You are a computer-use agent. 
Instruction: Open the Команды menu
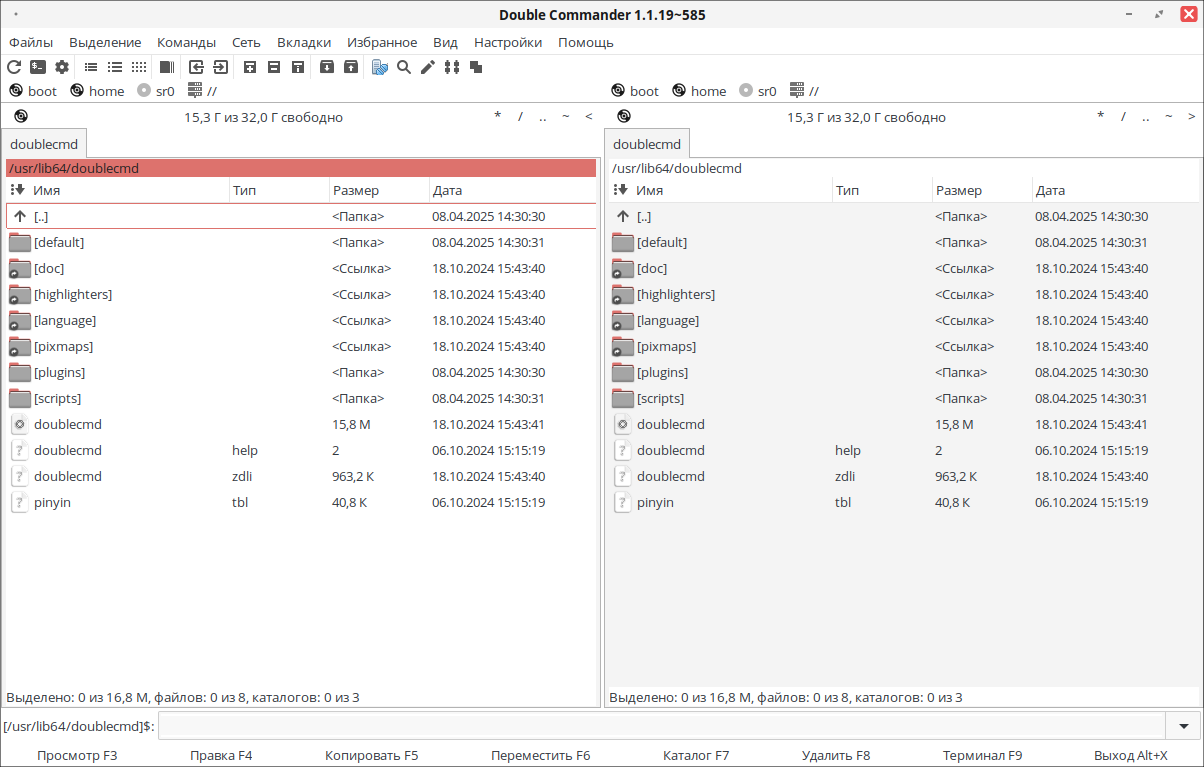coord(187,42)
